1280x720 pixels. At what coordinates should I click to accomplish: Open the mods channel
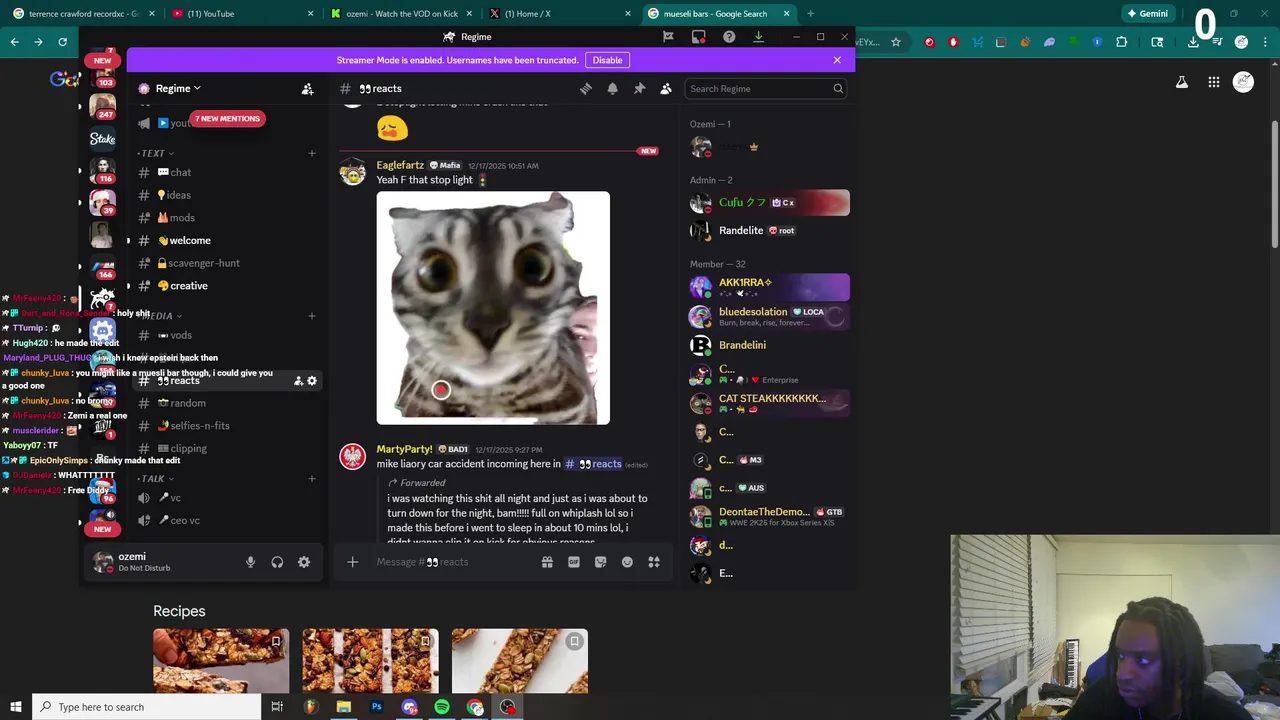(228, 218)
